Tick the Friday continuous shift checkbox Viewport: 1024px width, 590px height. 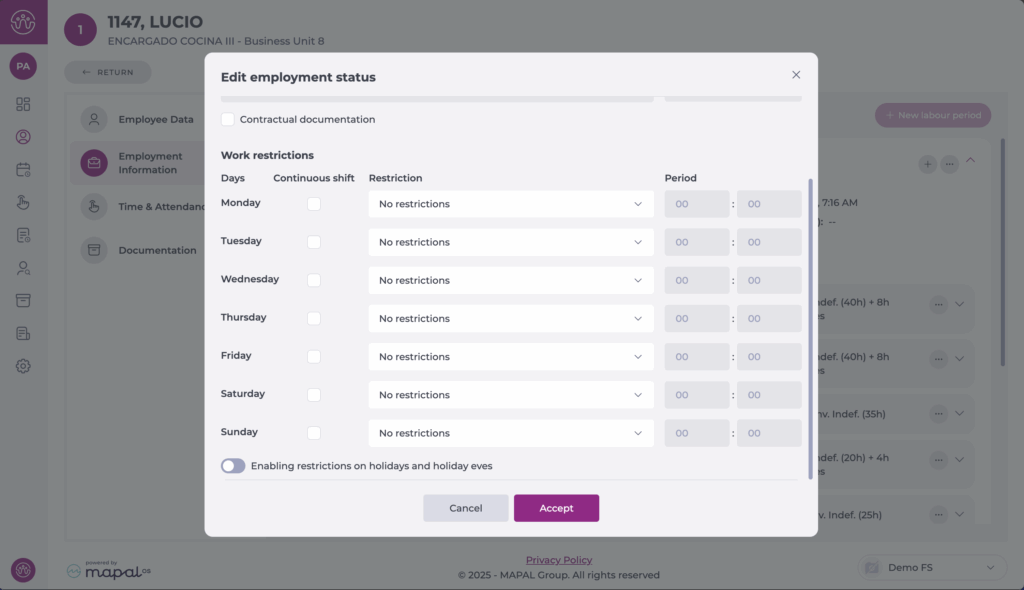coord(314,357)
